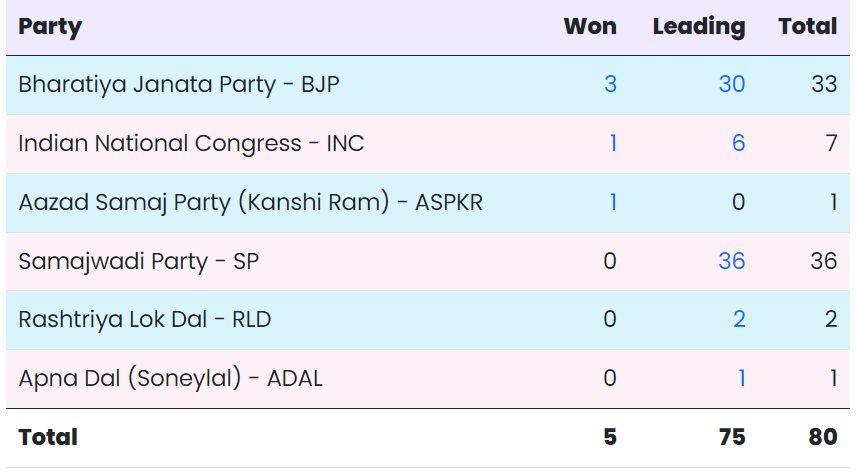The image size is (856, 472).
Task: Open Apna Dal (Soneylal) Leading link
Action: 741,378
